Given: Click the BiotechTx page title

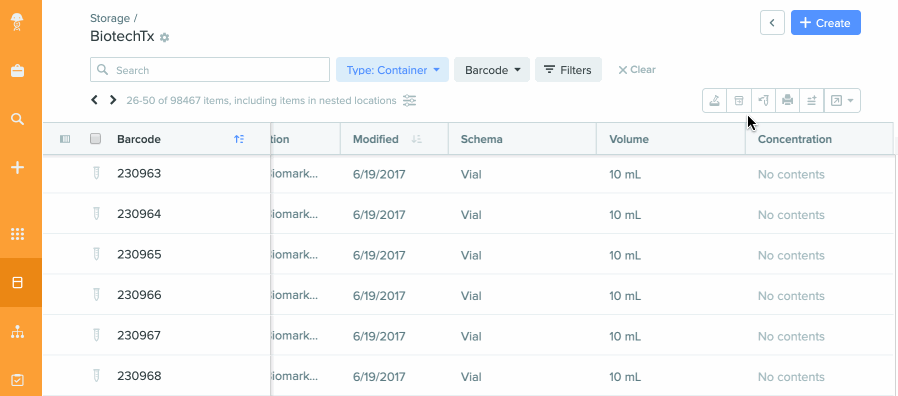Looking at the screenshot, I should click(x=122, y=36).
